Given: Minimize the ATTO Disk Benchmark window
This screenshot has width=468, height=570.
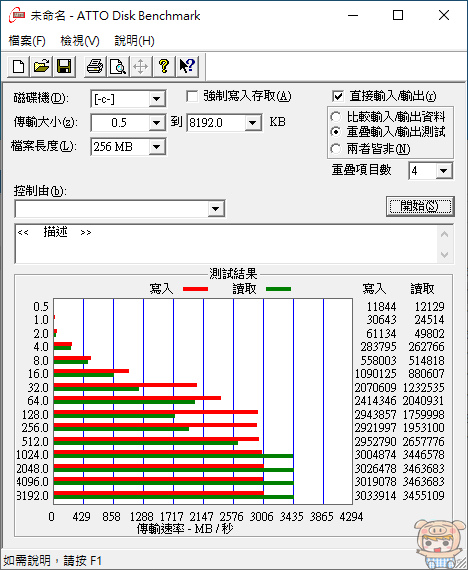Looking at the screenshot, I should coord(353,15).
